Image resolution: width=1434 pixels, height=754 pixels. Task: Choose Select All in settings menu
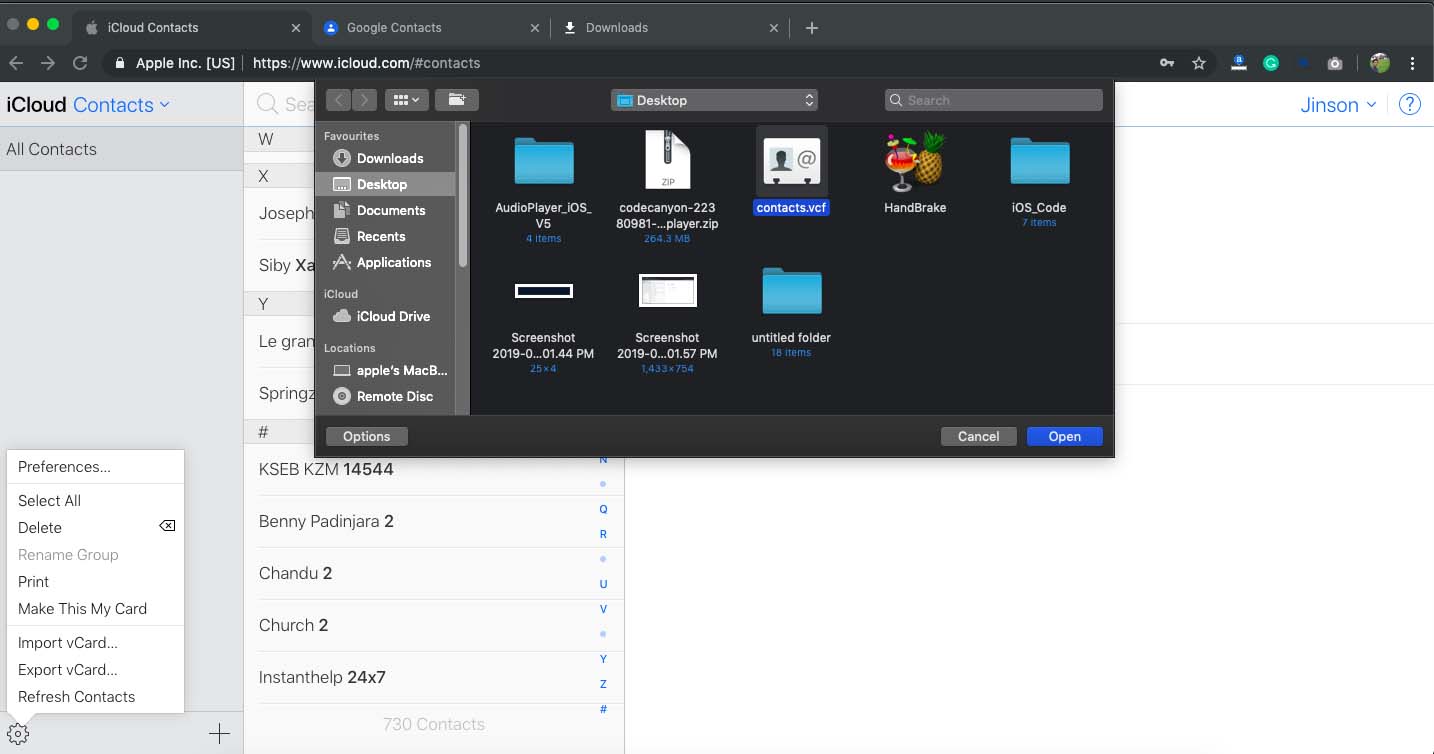(x=50, y=501)
